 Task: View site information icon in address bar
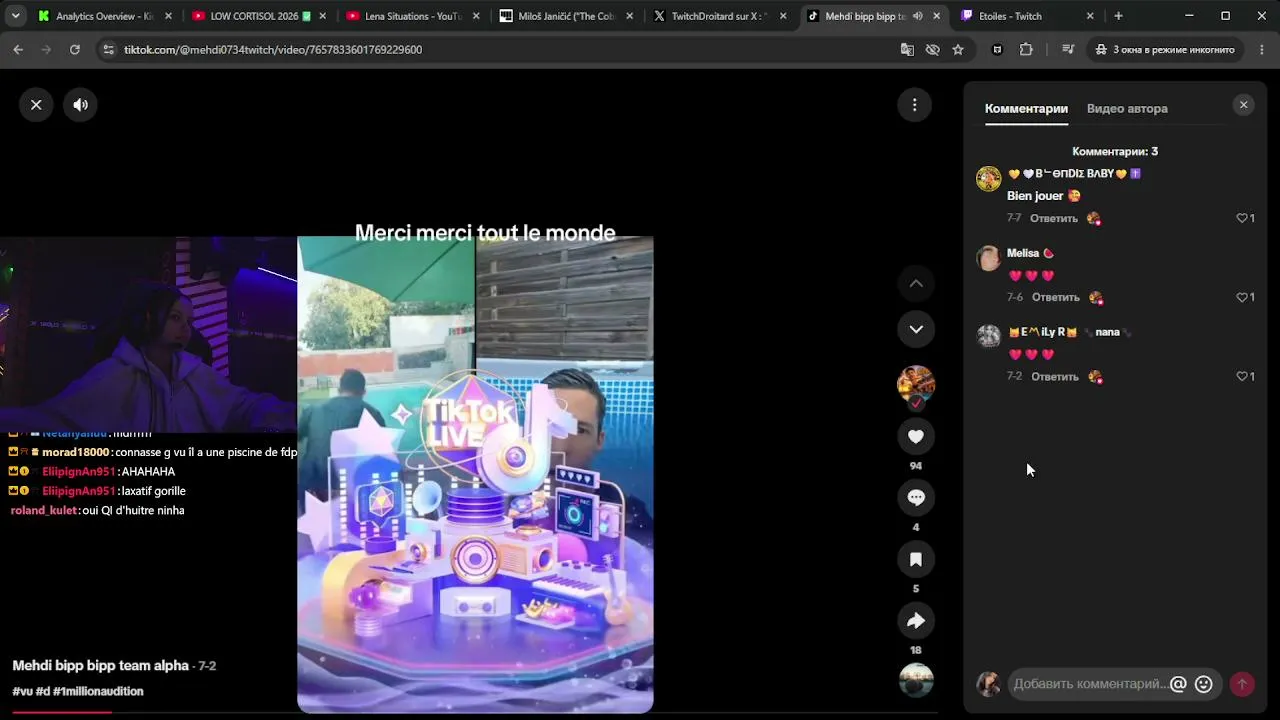pyautogui.click(x=108, y=49)
